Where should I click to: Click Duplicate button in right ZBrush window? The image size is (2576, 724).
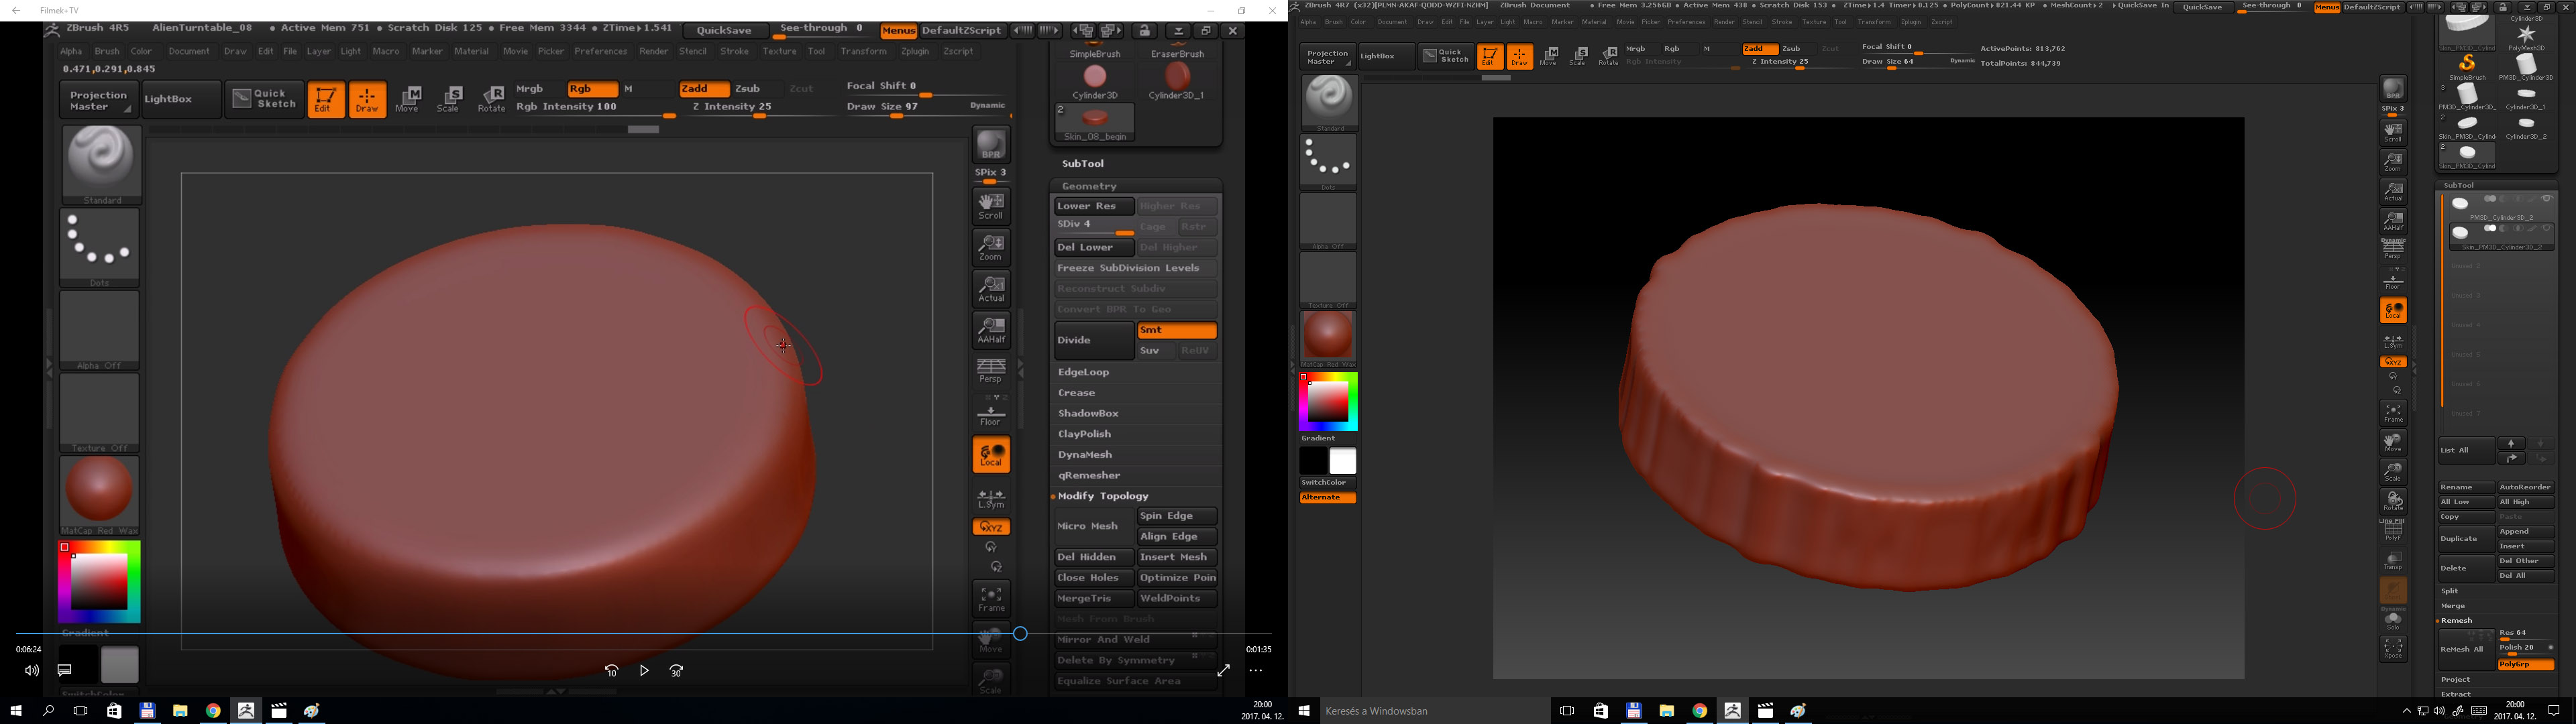pos(2466,539)
